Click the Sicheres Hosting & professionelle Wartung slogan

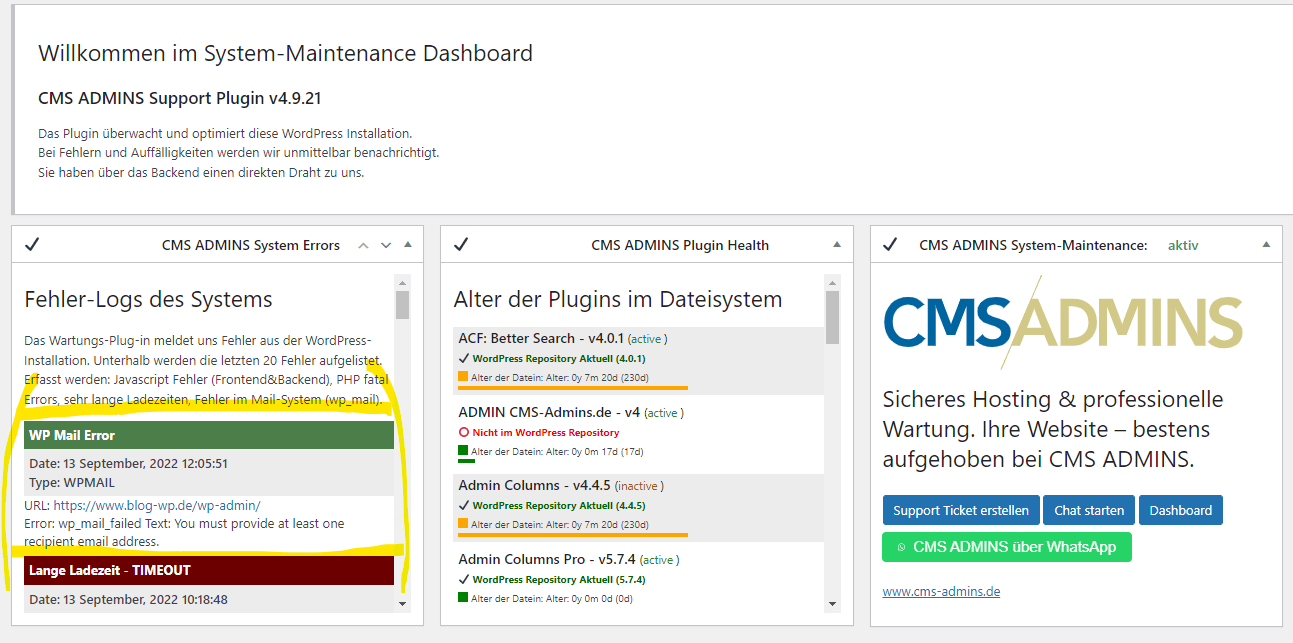click(x=1053, y=430)
